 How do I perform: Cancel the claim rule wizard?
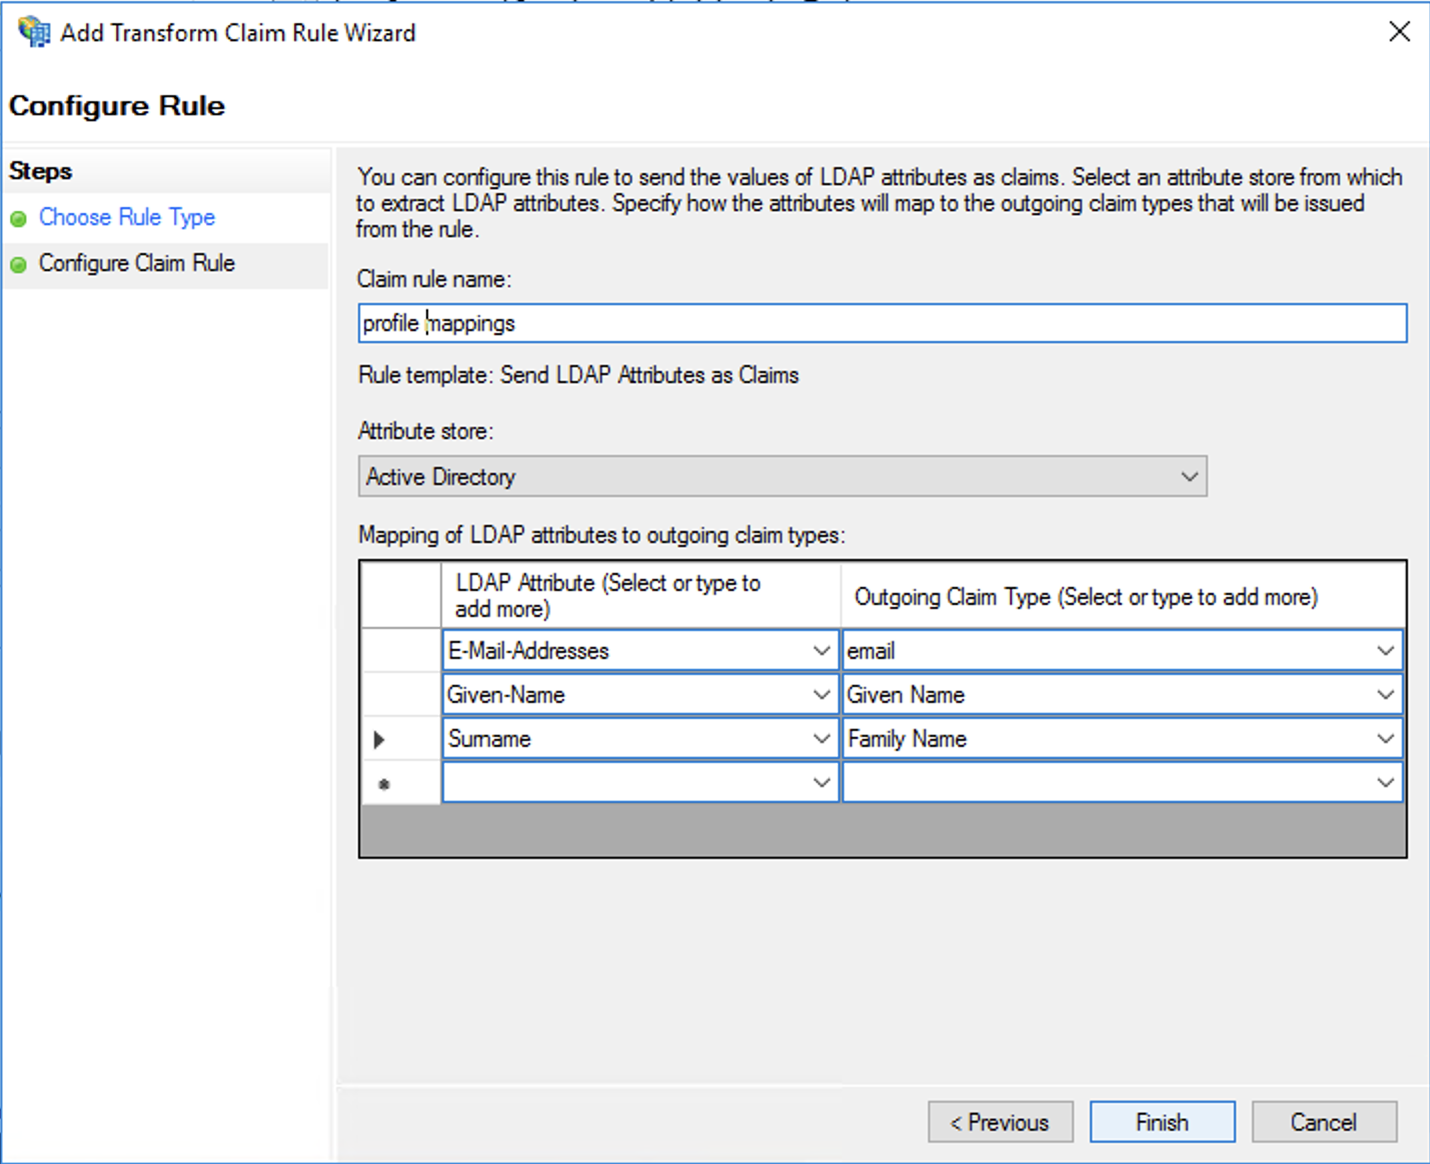tap(1324, 1121)
